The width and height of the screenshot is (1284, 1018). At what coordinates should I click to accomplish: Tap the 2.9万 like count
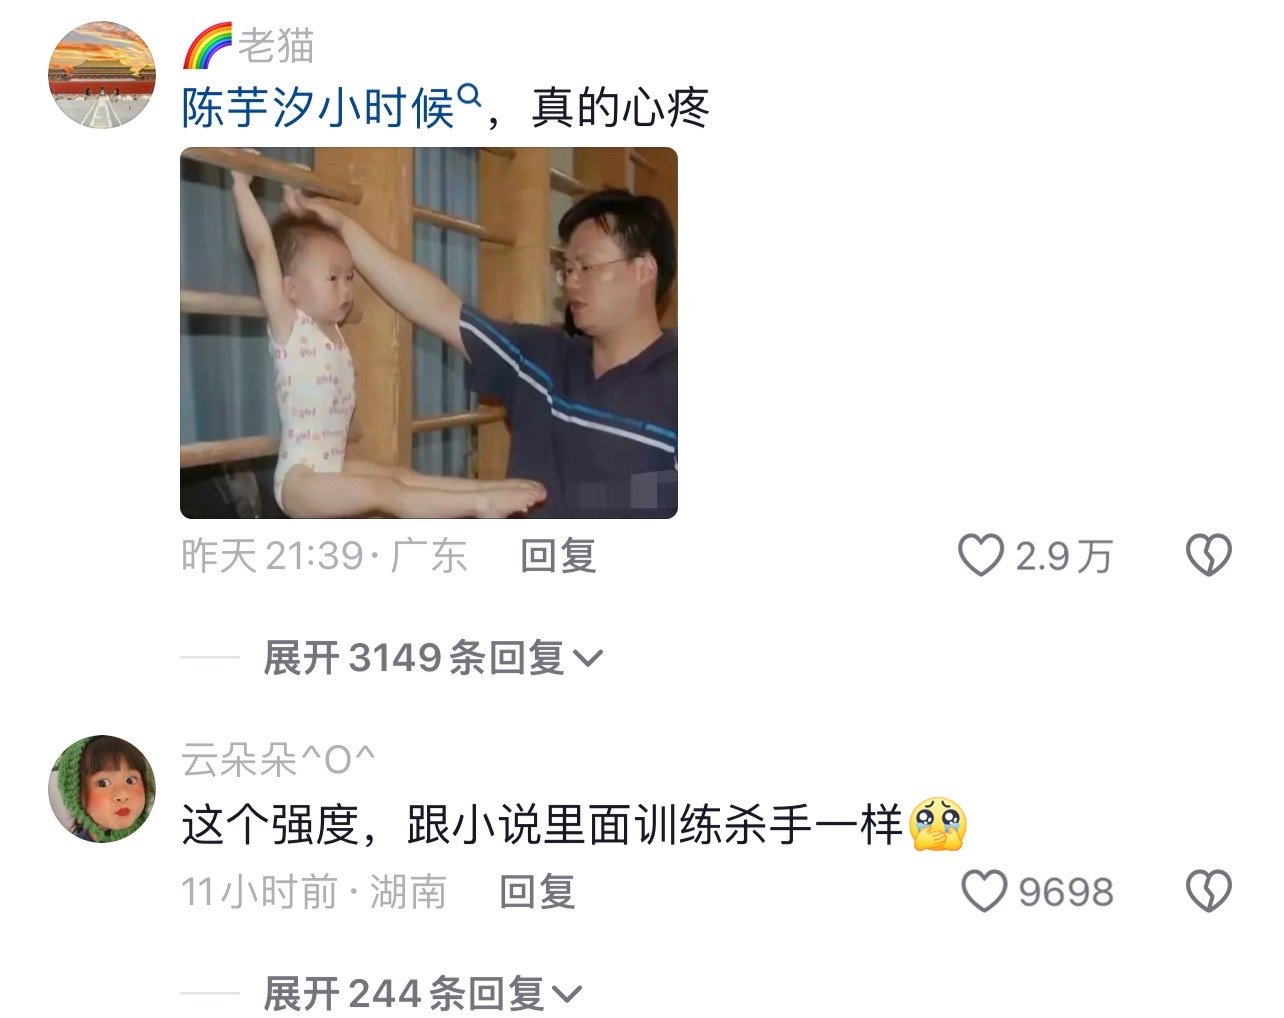(1064, 556)
